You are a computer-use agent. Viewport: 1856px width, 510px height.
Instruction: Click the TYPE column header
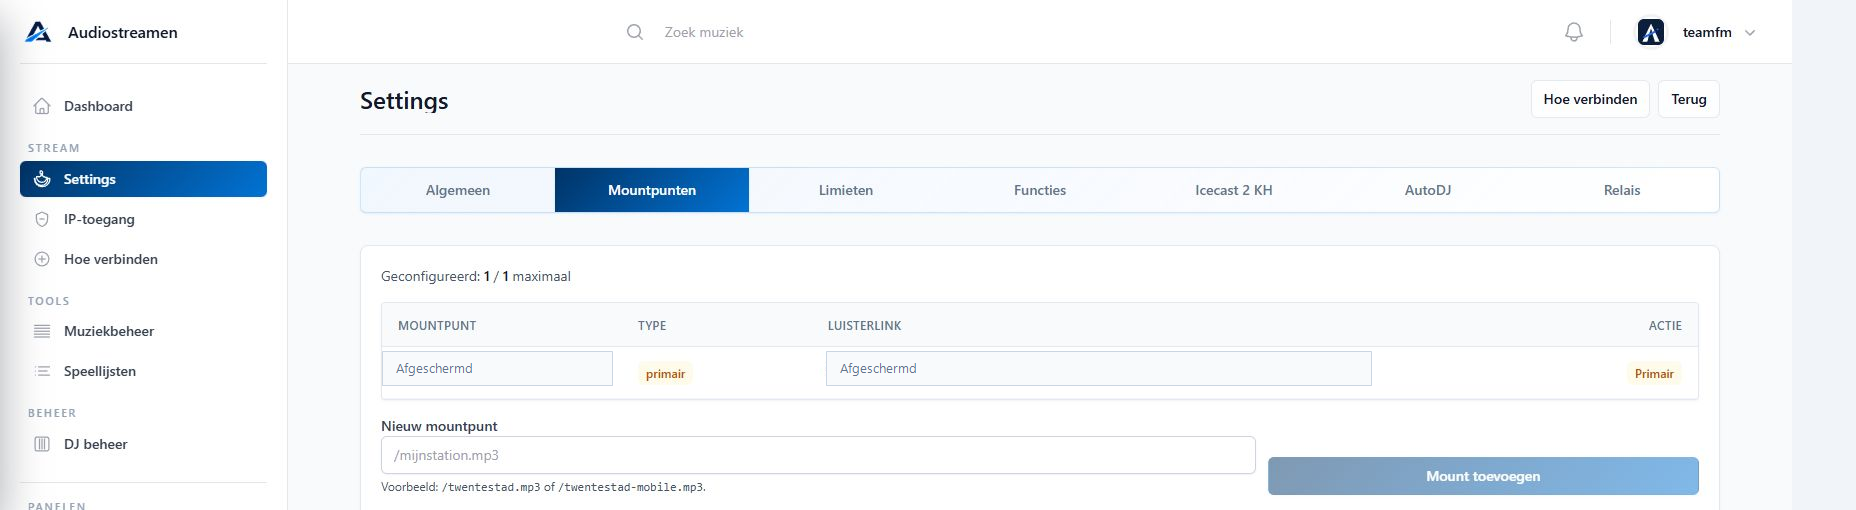(x=652, y=326)
